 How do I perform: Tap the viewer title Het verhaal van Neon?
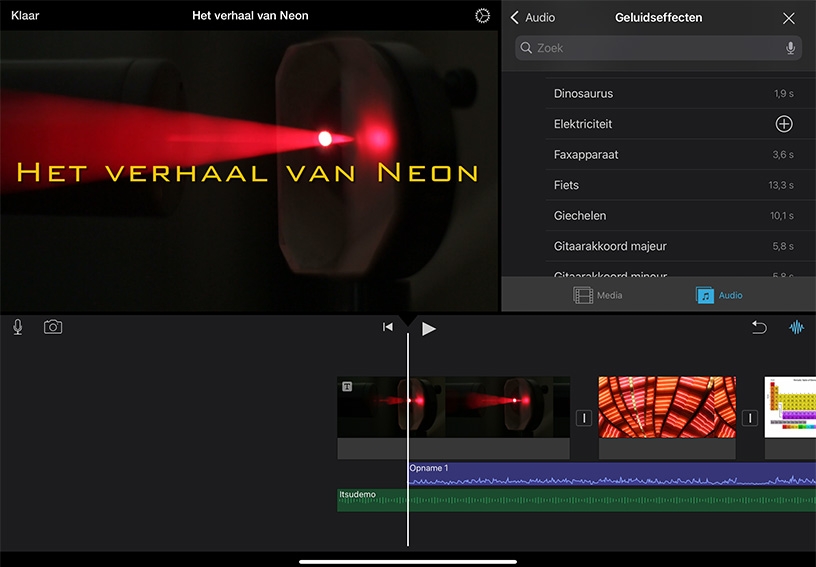[x=247, y=173]
